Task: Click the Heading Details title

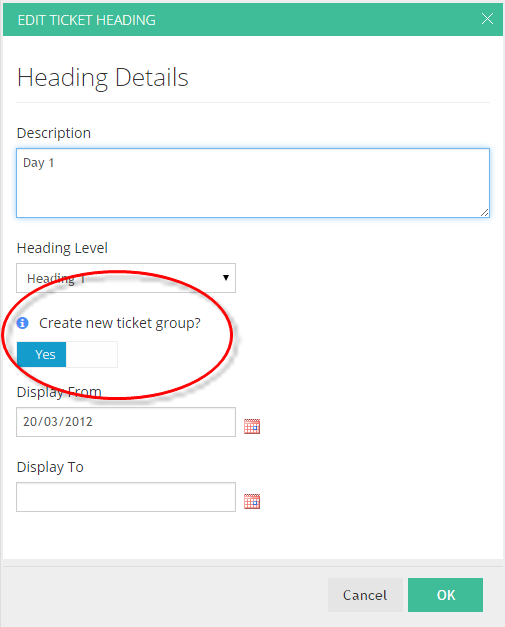Action: coord(103,78)
